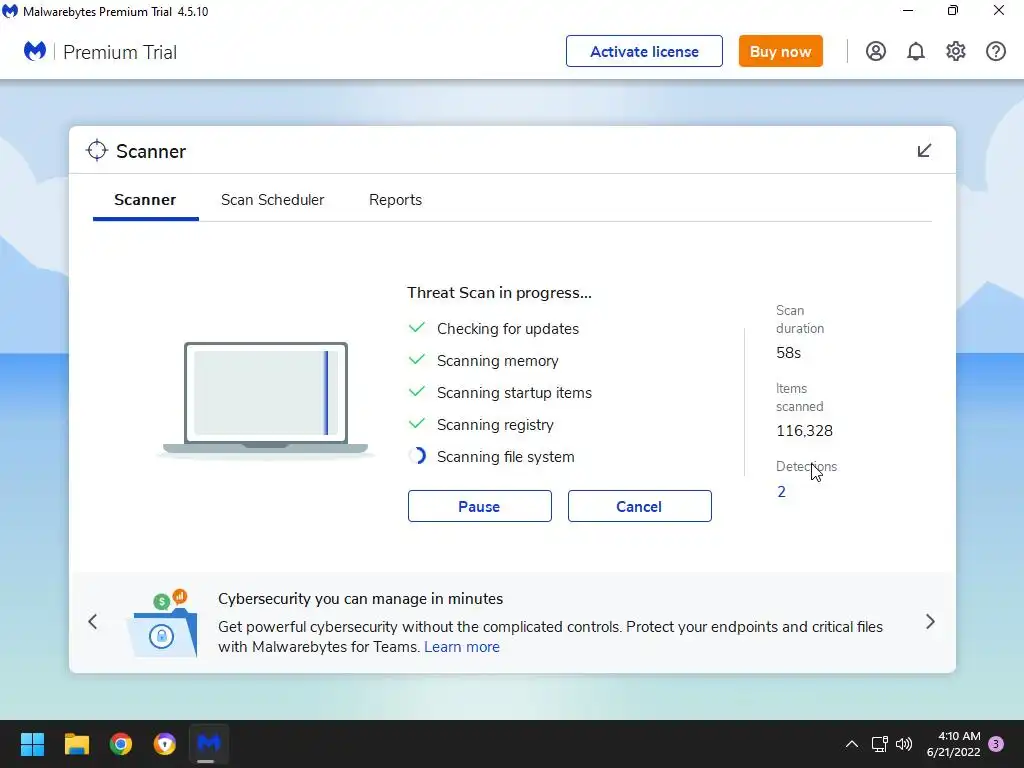Viewport: 1024px width, 768px height.
Task: Open the notification count badge
Action: pos(996,744)
